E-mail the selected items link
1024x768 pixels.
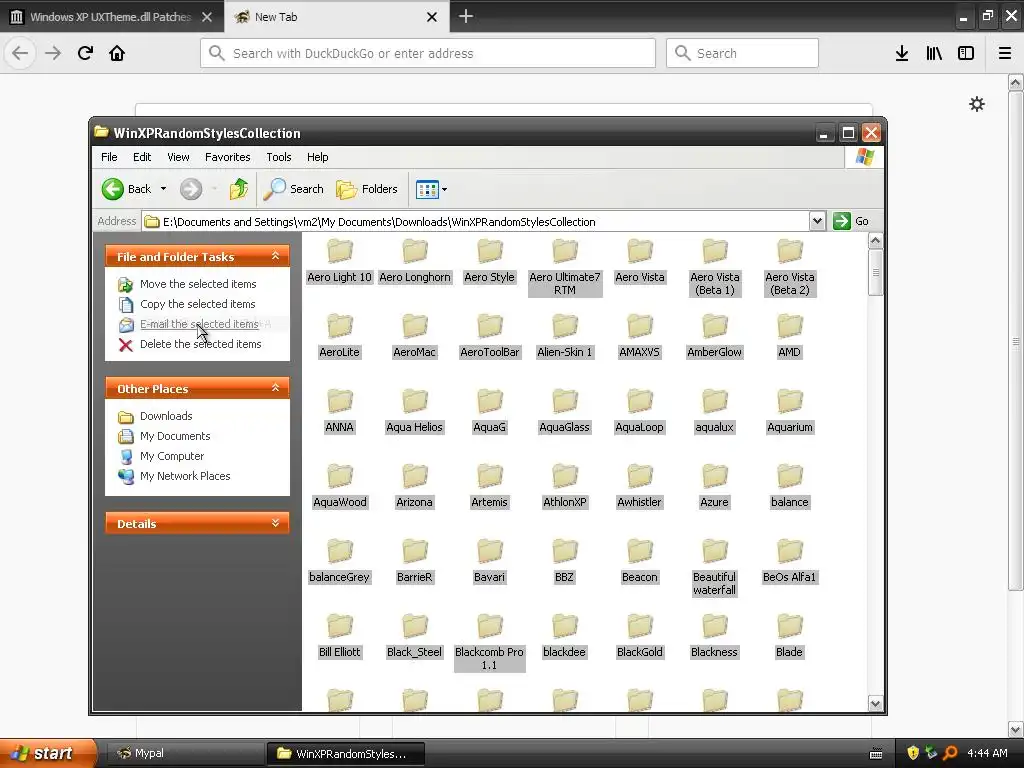pos(199,324)
